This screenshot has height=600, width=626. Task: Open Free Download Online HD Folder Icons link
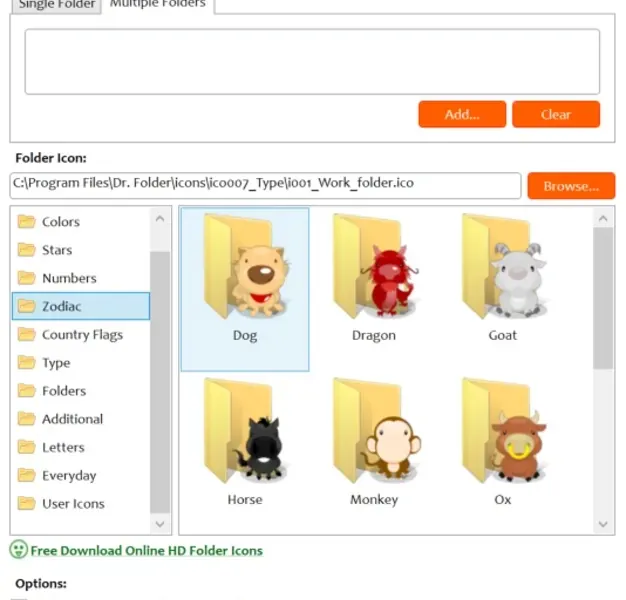coord(147,551)
